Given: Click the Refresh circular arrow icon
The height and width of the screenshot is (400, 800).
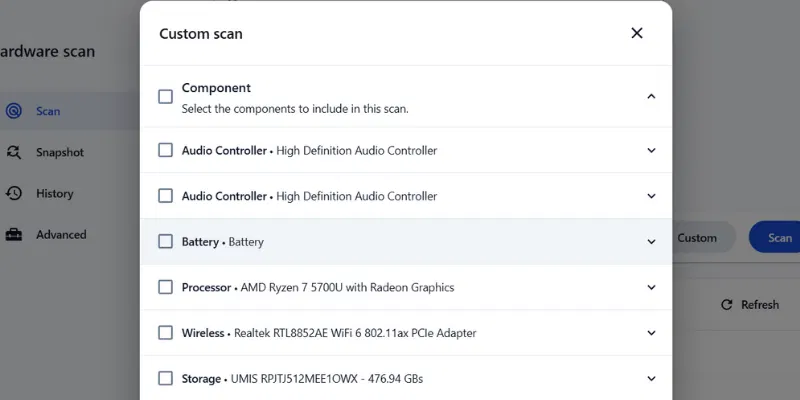Looking at the screenshot, I should (x=725, y=304).
